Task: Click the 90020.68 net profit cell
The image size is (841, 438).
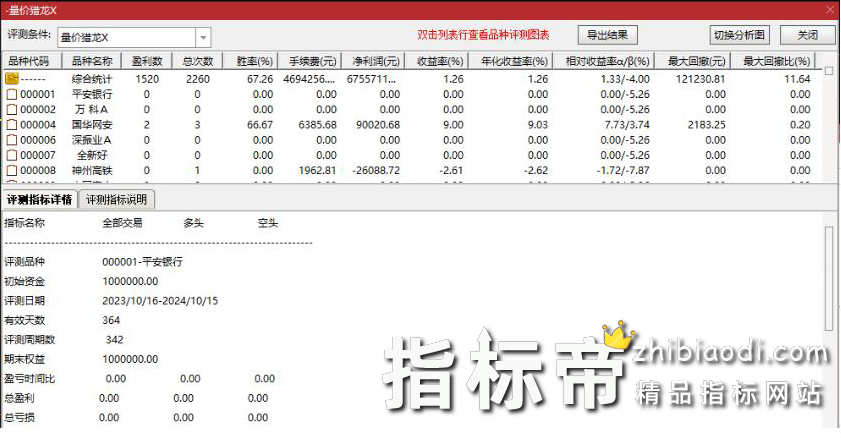Action: point(378,125)
